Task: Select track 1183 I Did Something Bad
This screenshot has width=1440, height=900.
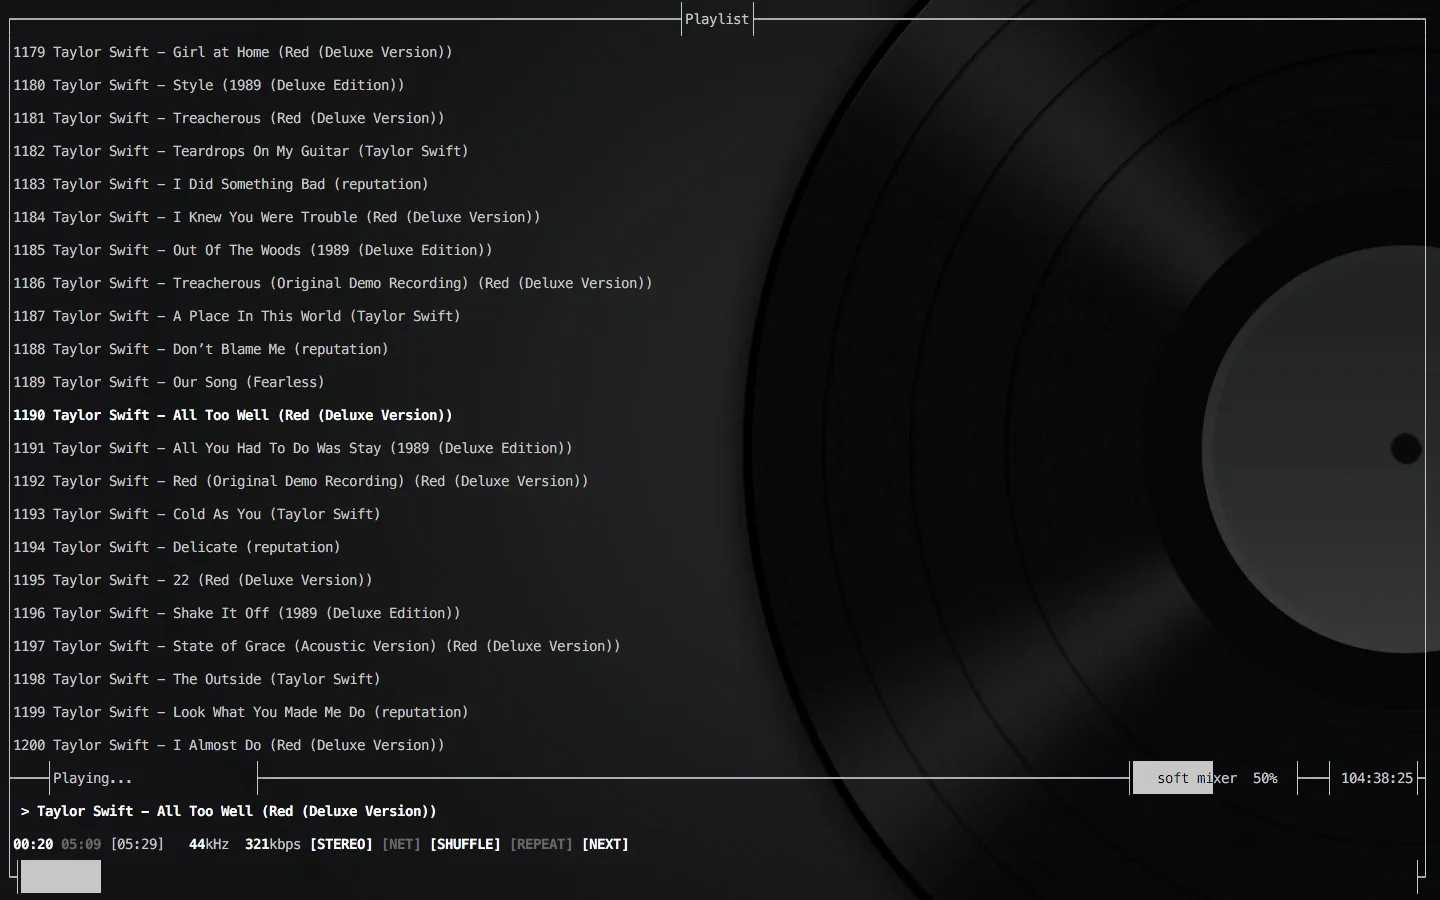Action: click(220, 184)
